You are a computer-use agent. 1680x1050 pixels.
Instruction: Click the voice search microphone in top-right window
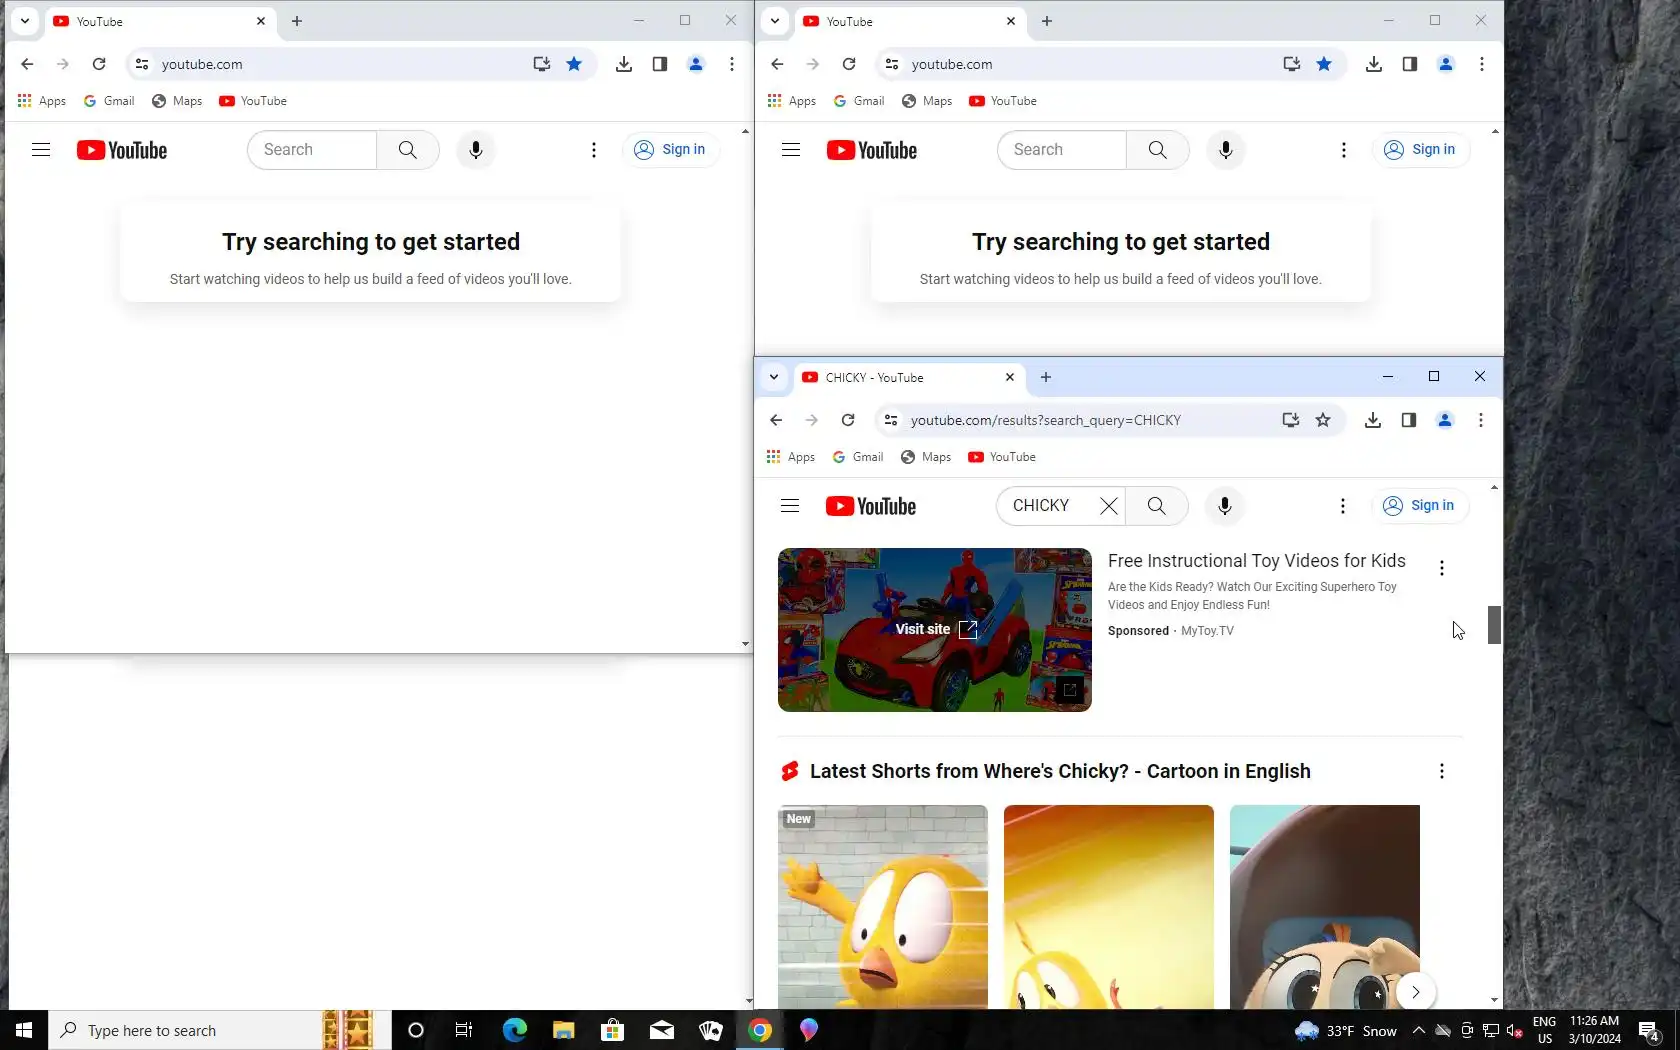[x=1226, y=150]
